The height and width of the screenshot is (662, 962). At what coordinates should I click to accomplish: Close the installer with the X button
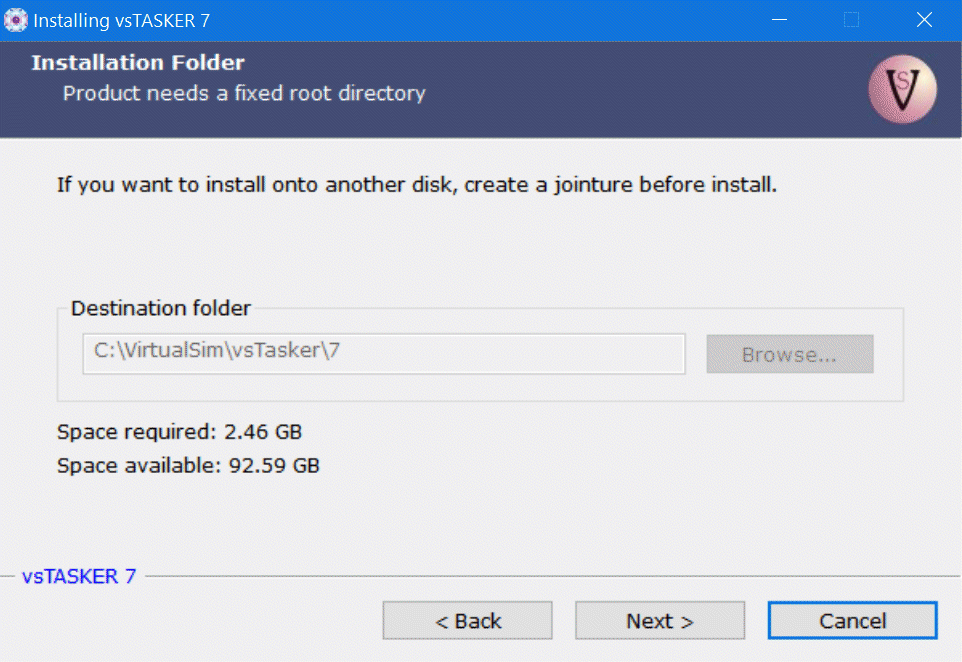click(x=924, y=20)
